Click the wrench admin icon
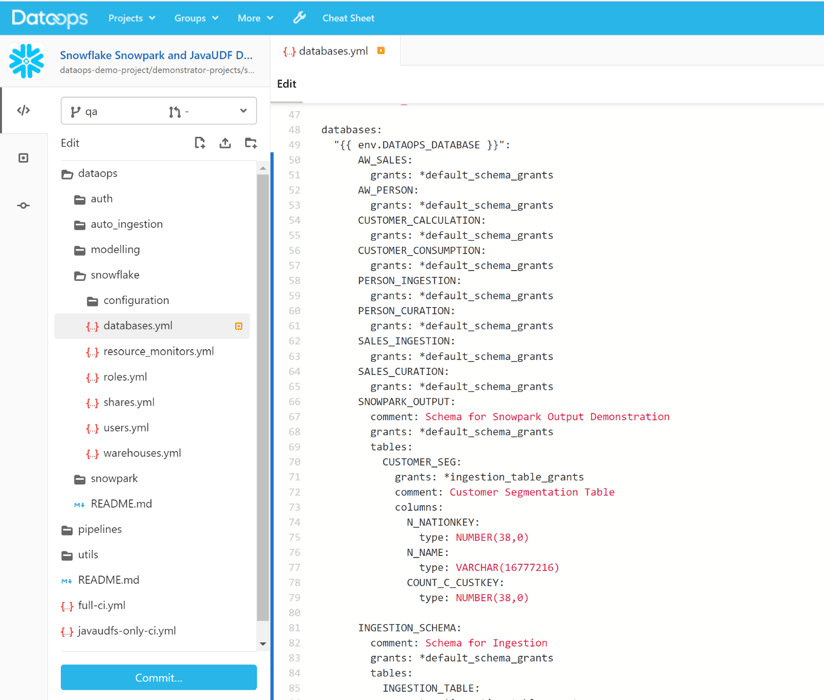 [x=300, y=18]
